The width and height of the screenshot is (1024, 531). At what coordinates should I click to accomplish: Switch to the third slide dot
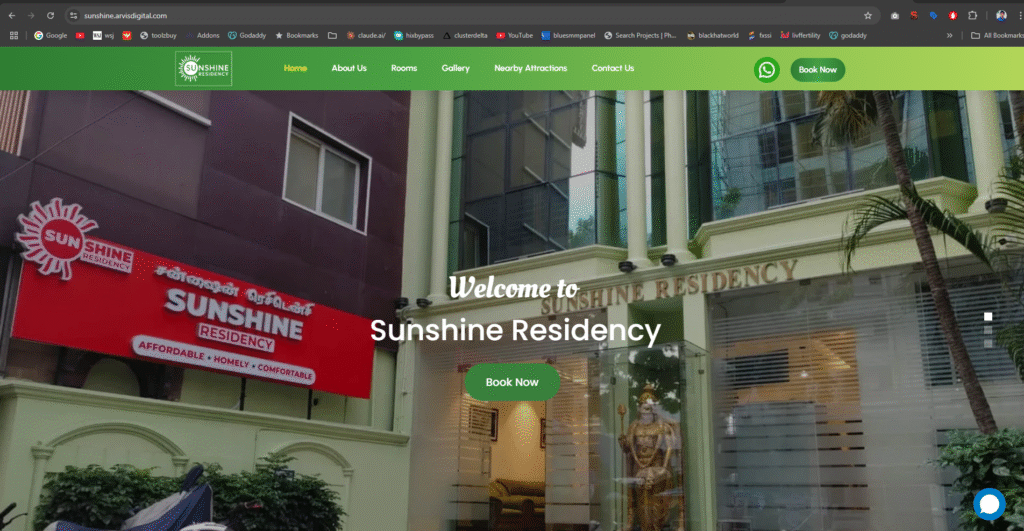pyautogui.click(x=988, y=343)
